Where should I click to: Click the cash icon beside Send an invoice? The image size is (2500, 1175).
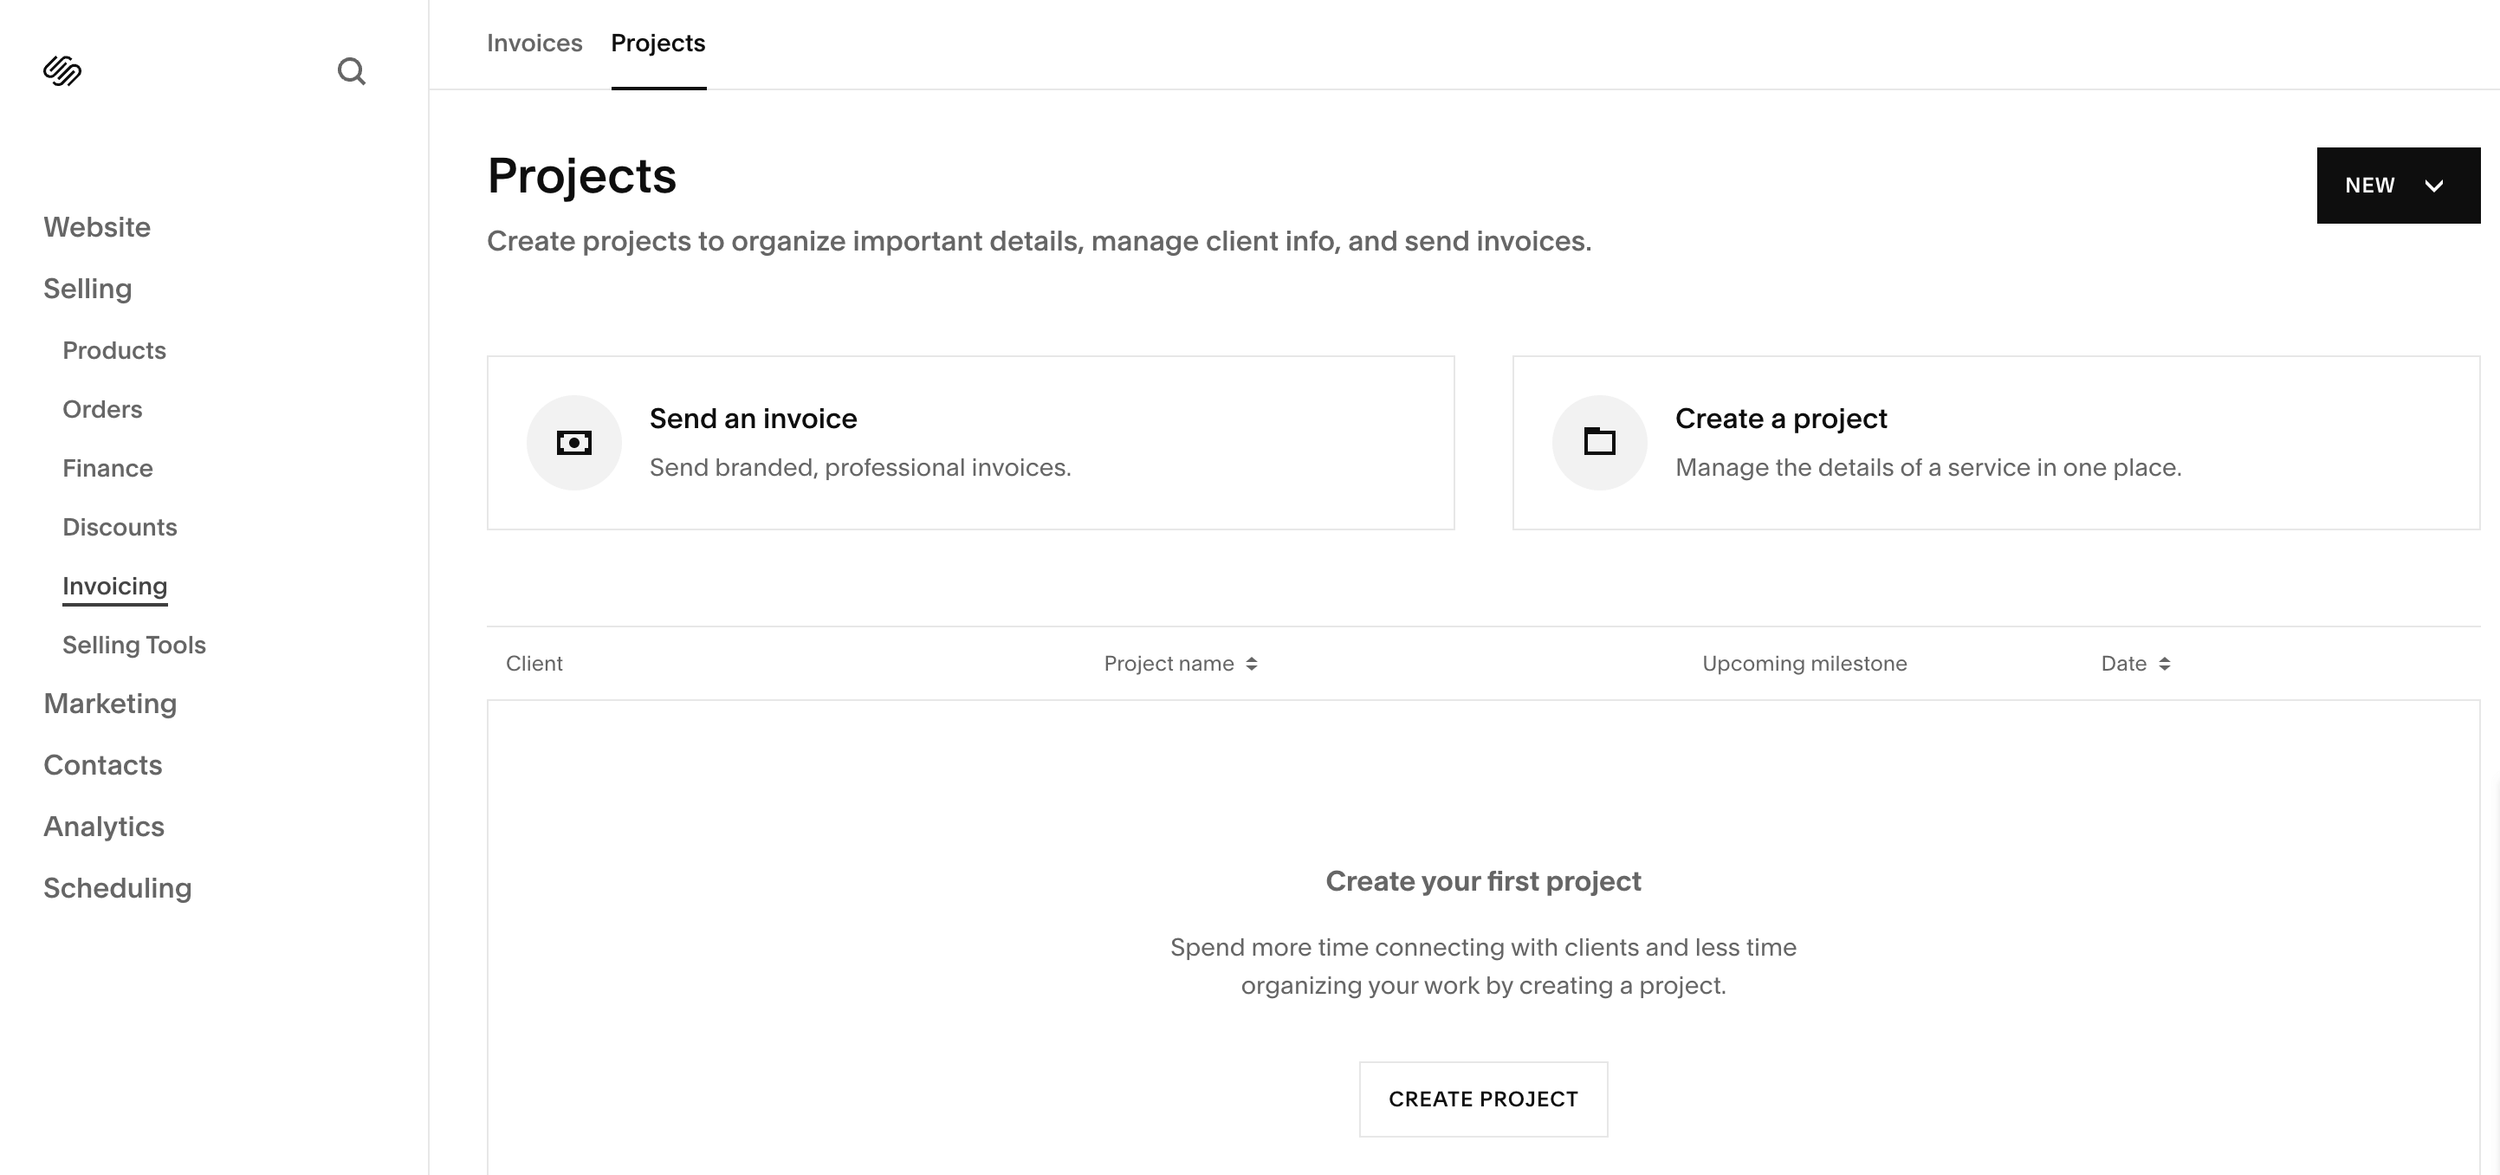[x=574, y=441]
